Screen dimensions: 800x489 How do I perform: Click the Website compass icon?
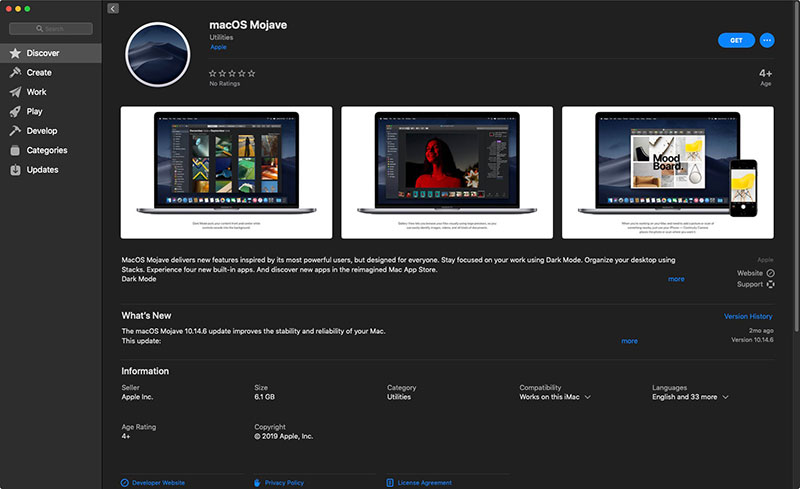pos(770,273)
